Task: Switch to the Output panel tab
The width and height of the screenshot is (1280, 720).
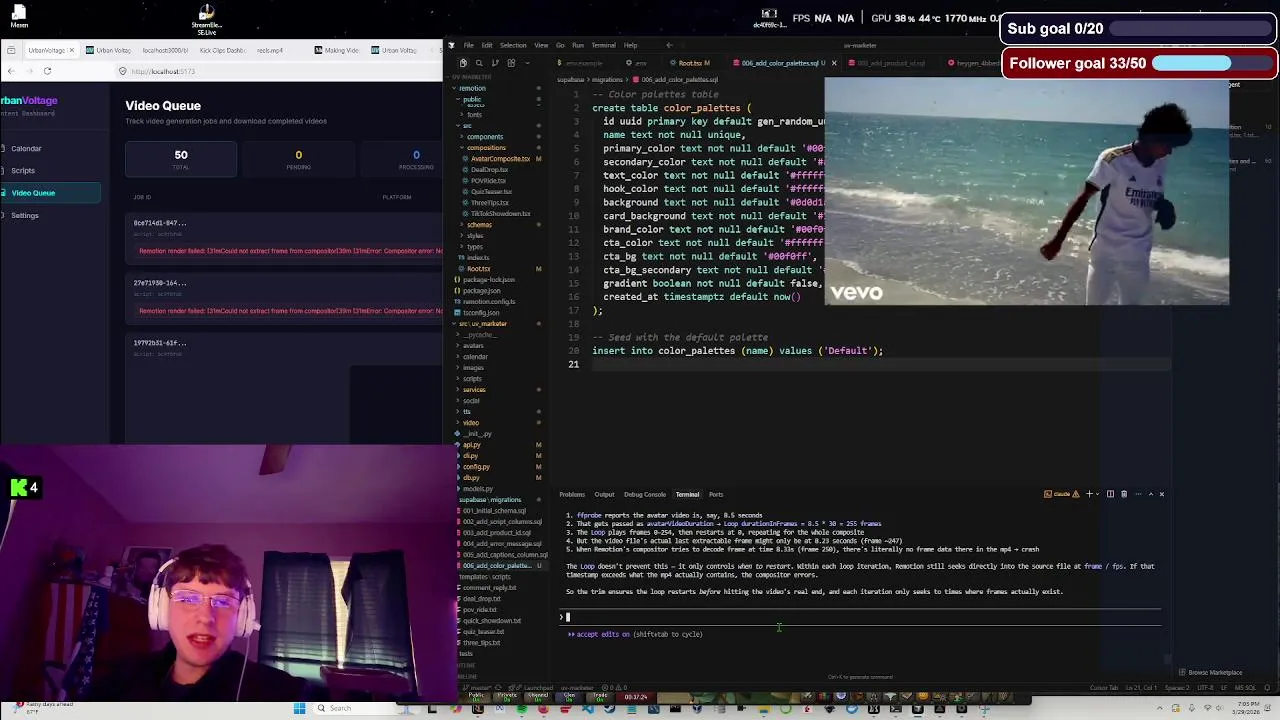Action: [604, 495]
